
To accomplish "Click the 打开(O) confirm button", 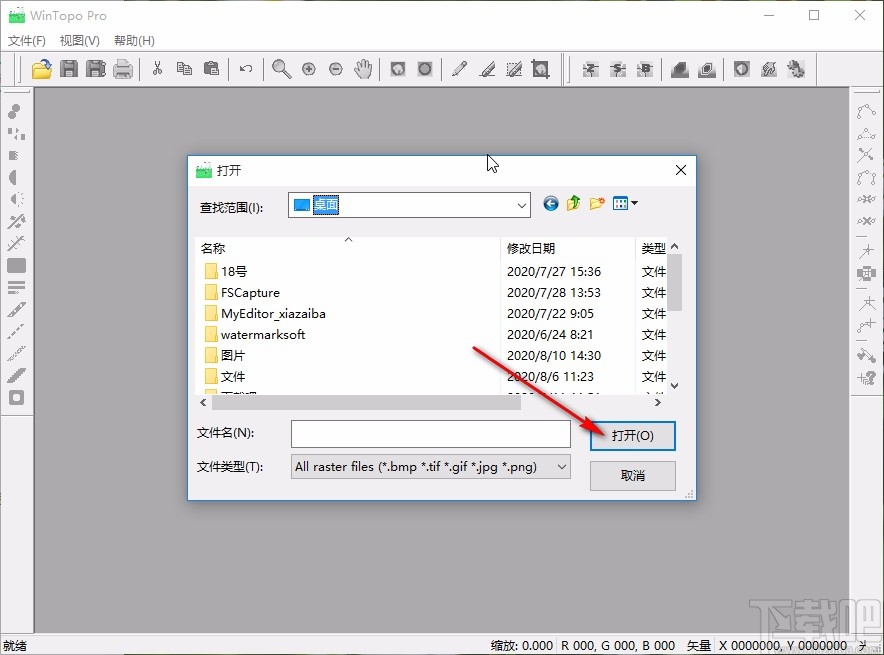I will pyautogui.click(x=631, y=435).
